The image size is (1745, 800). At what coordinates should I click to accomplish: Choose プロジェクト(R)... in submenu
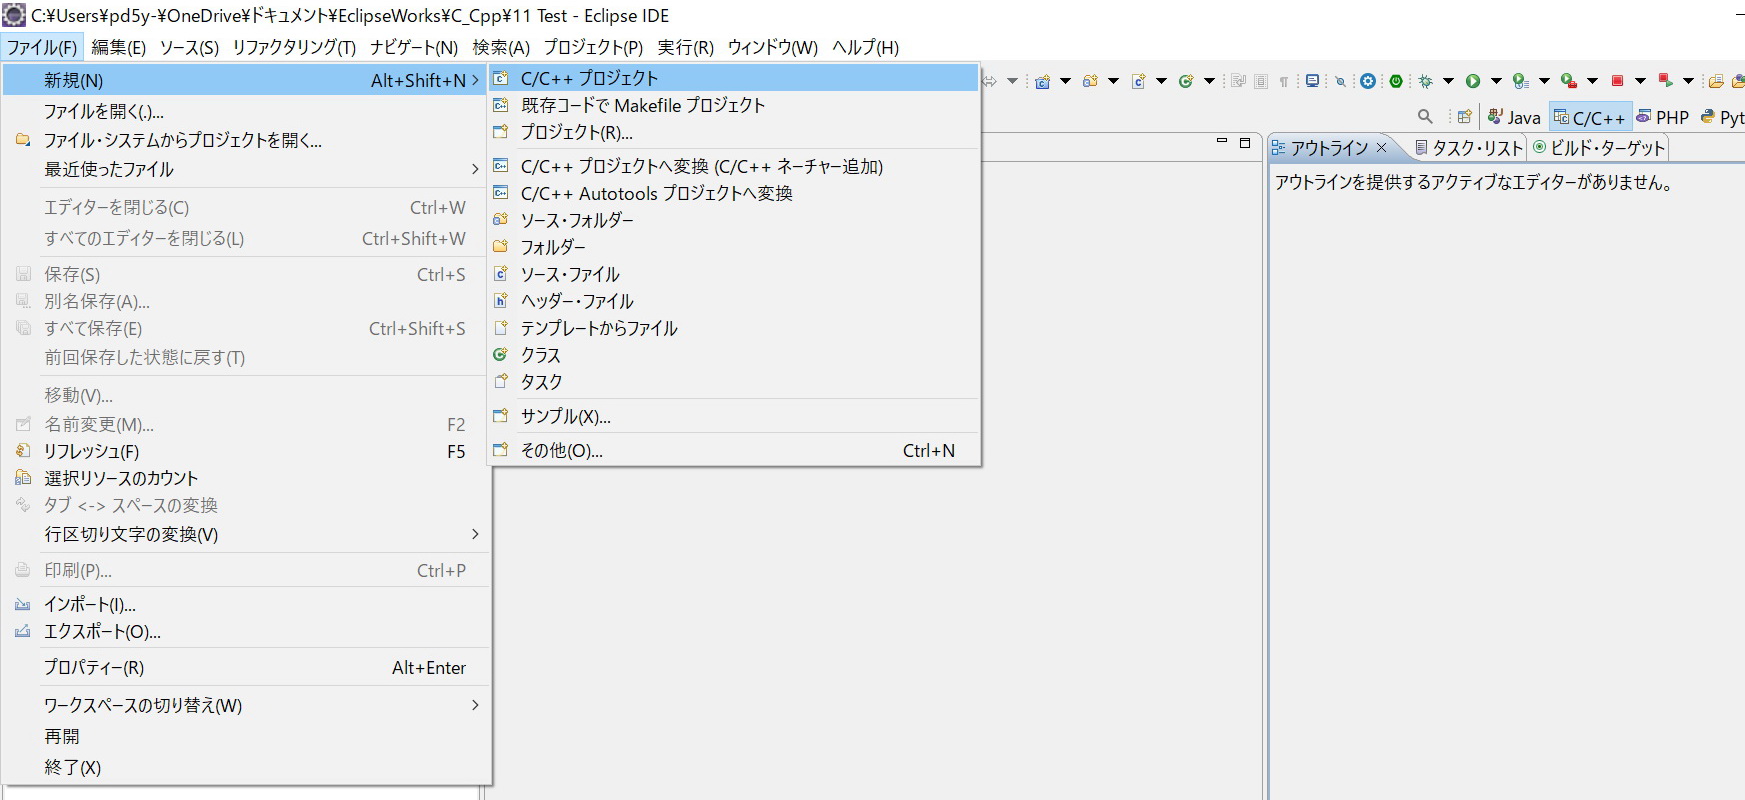[733, 132]
